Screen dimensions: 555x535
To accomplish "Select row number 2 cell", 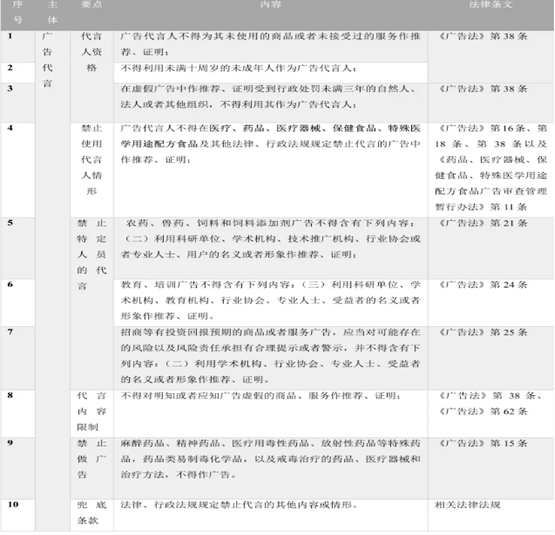I will pyautogui.click(x=18, y=73).
